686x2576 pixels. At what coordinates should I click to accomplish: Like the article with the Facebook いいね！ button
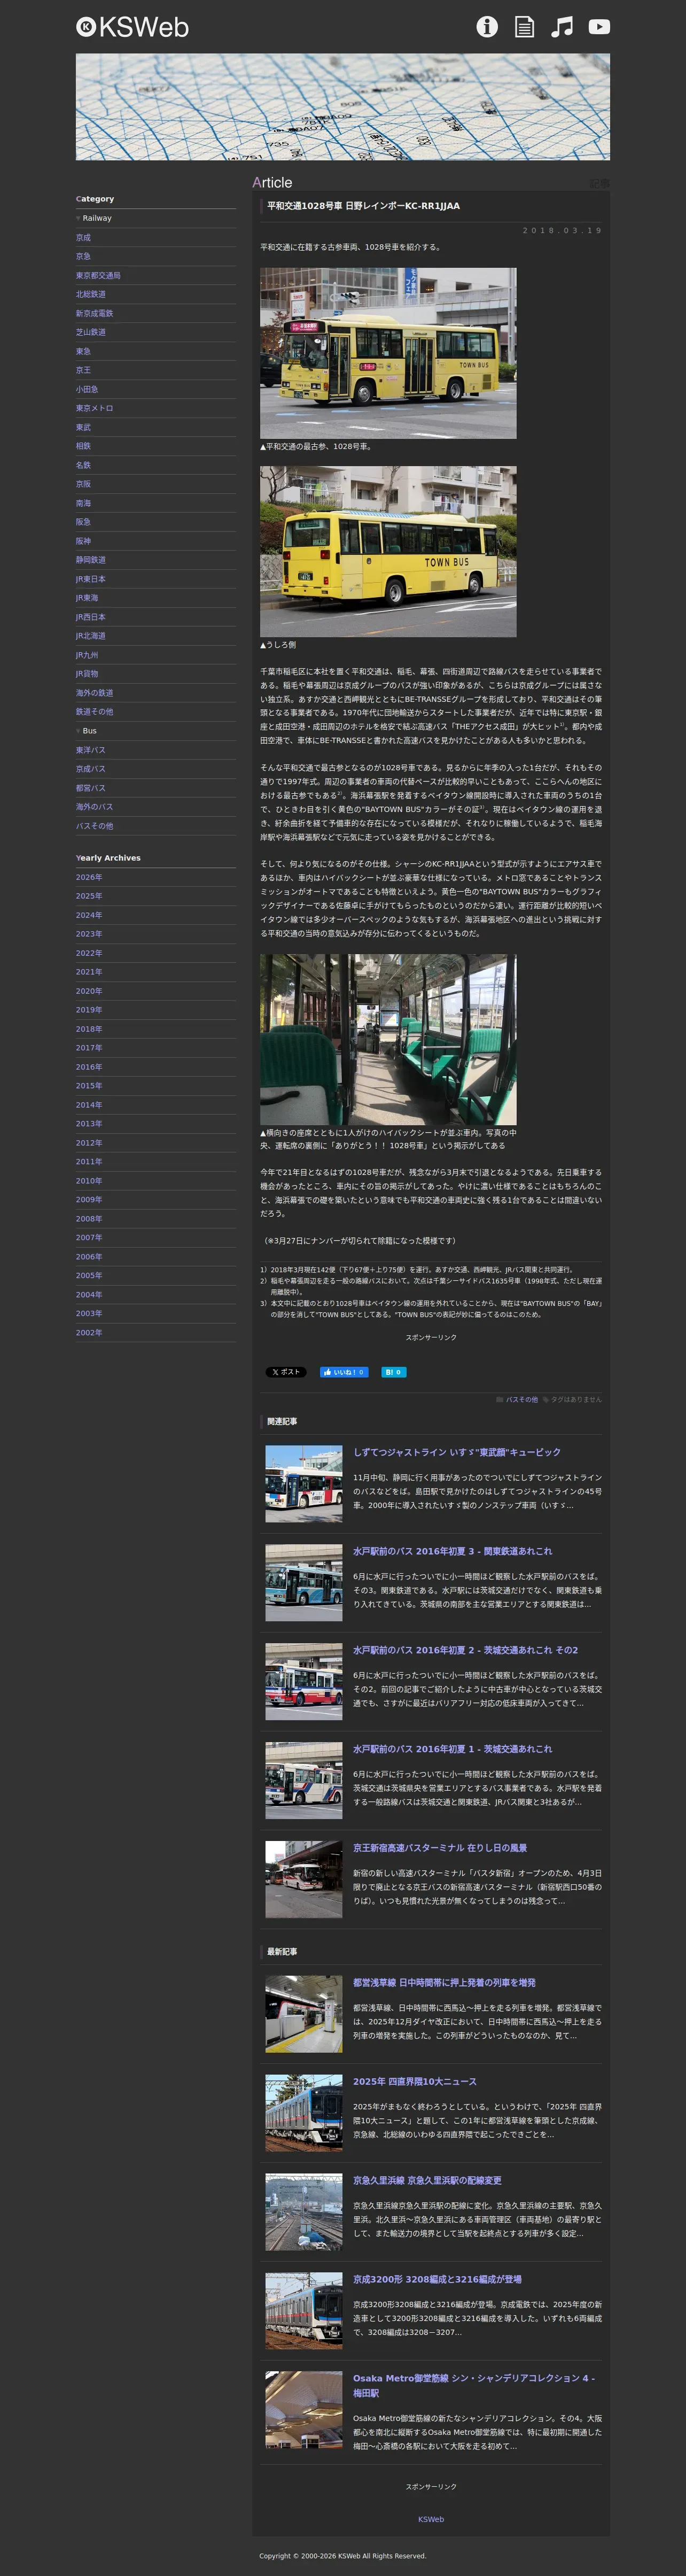coord(344,1372)
